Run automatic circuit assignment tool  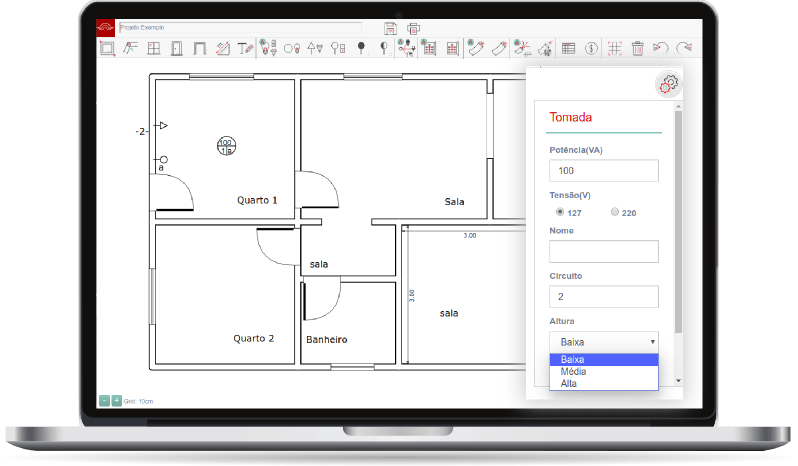coord(406,48)
